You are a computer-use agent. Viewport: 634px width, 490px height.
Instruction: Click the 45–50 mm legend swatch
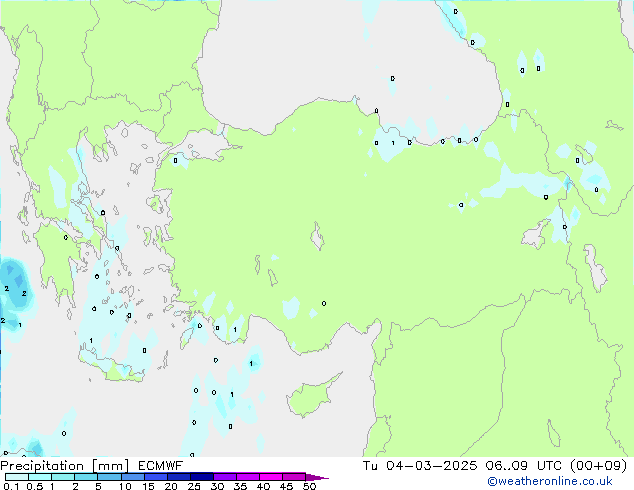[x=294, y=477]
